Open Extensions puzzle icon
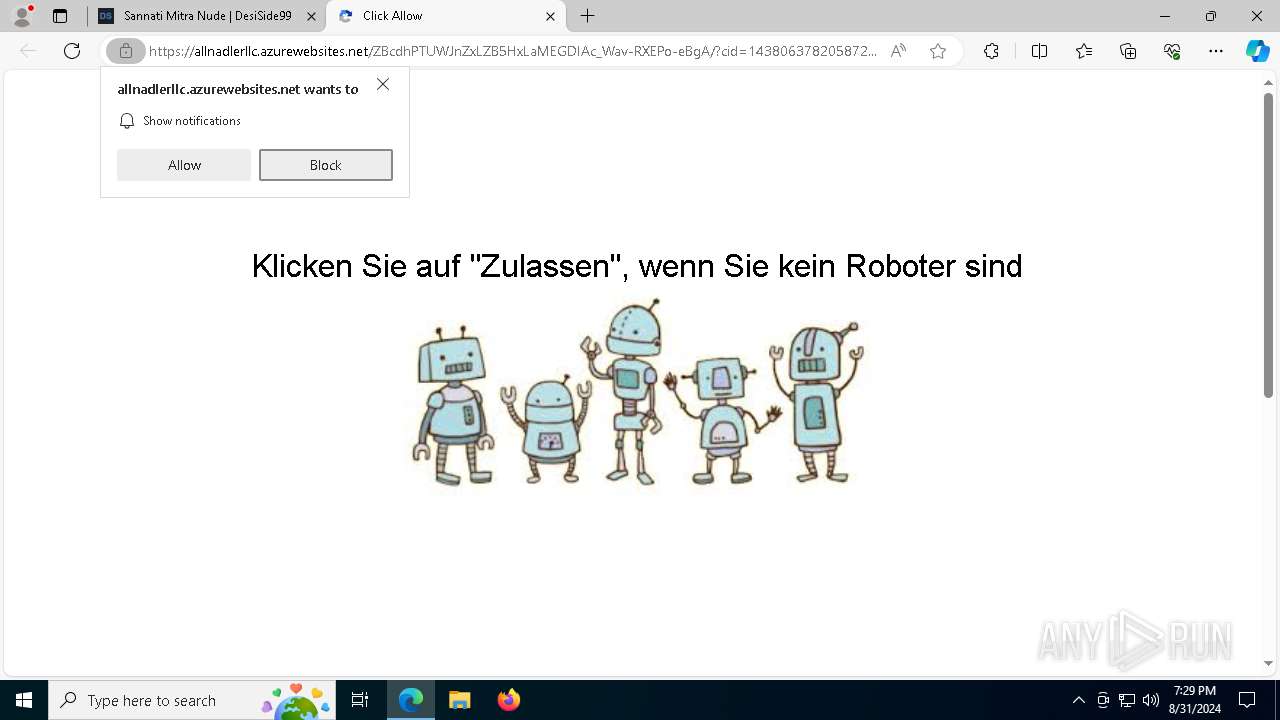This screenshot has width=1280, height=720. pos(991,51)
